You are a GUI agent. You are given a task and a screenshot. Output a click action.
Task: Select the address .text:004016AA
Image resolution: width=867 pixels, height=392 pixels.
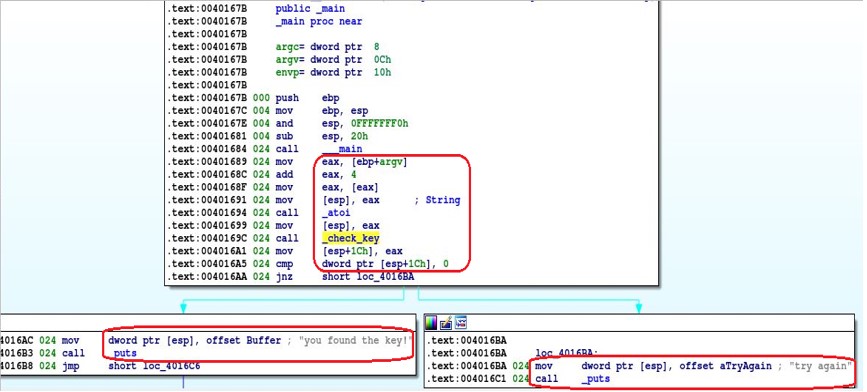click(x=207, y=276)
